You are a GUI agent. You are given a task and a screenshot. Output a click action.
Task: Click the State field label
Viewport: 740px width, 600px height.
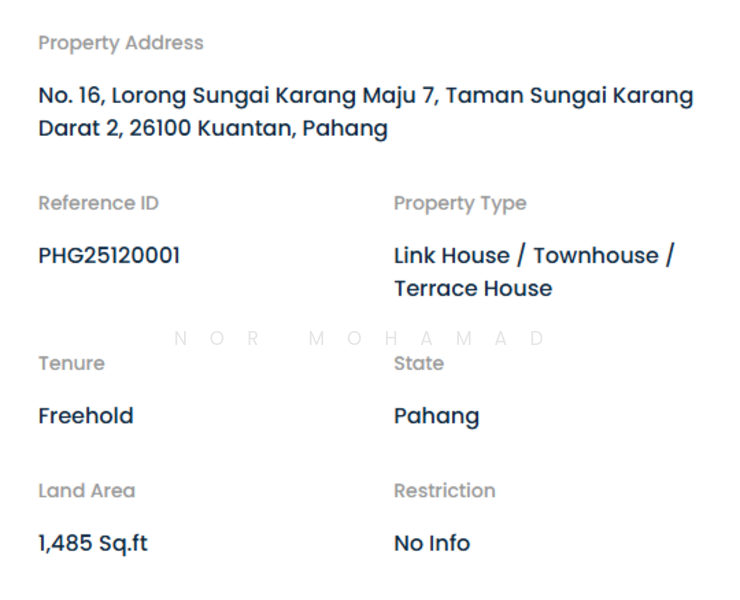point(418,363)
